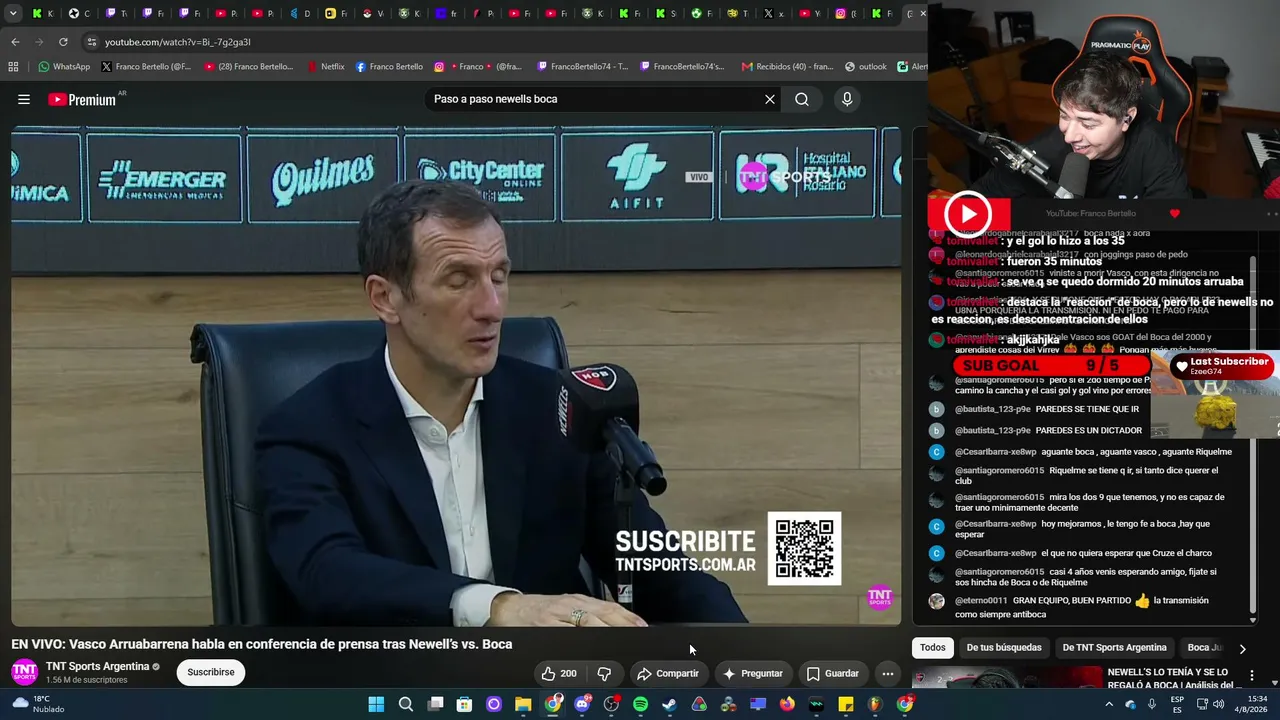Subscribe to TNT Sports Argentina with Suscribirse

pos(211,672)
